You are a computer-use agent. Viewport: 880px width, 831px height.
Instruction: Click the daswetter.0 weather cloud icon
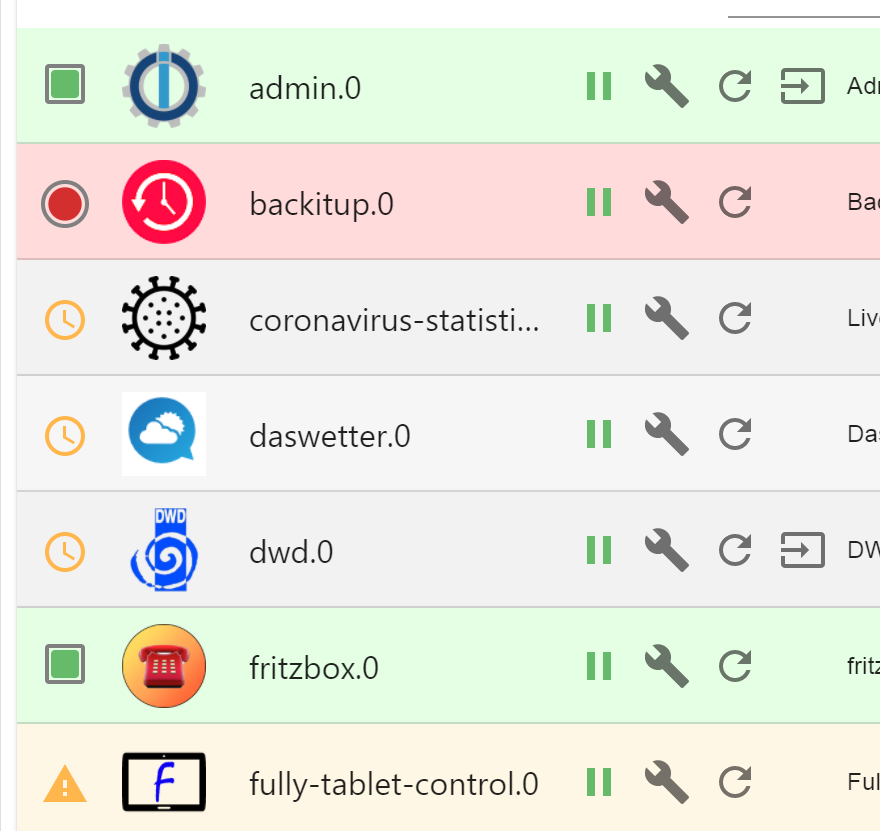163,434
